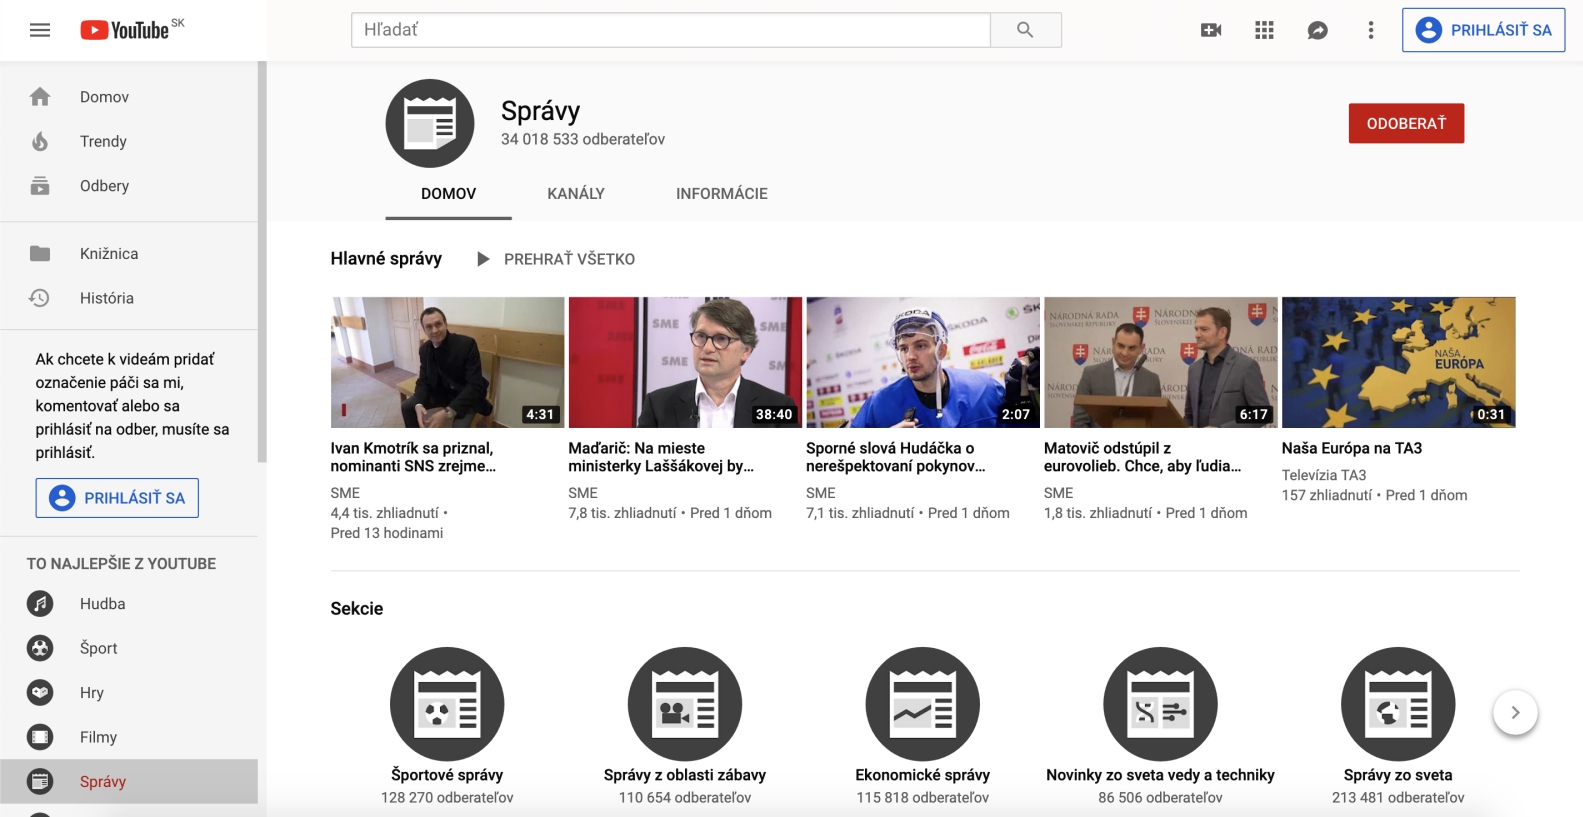
Task: Open Naša Európa na TA3 title
Action: click(x=1352, y=448)
